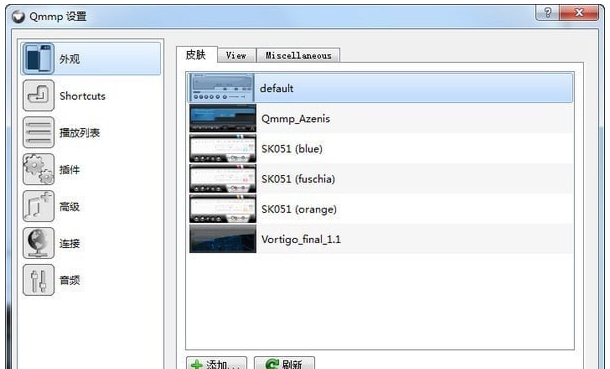The width and height of the screenshot is (610, 369).
Task: Select the Qmmp_Azenis skin thumbnail
Action: (x=223, y=118)
